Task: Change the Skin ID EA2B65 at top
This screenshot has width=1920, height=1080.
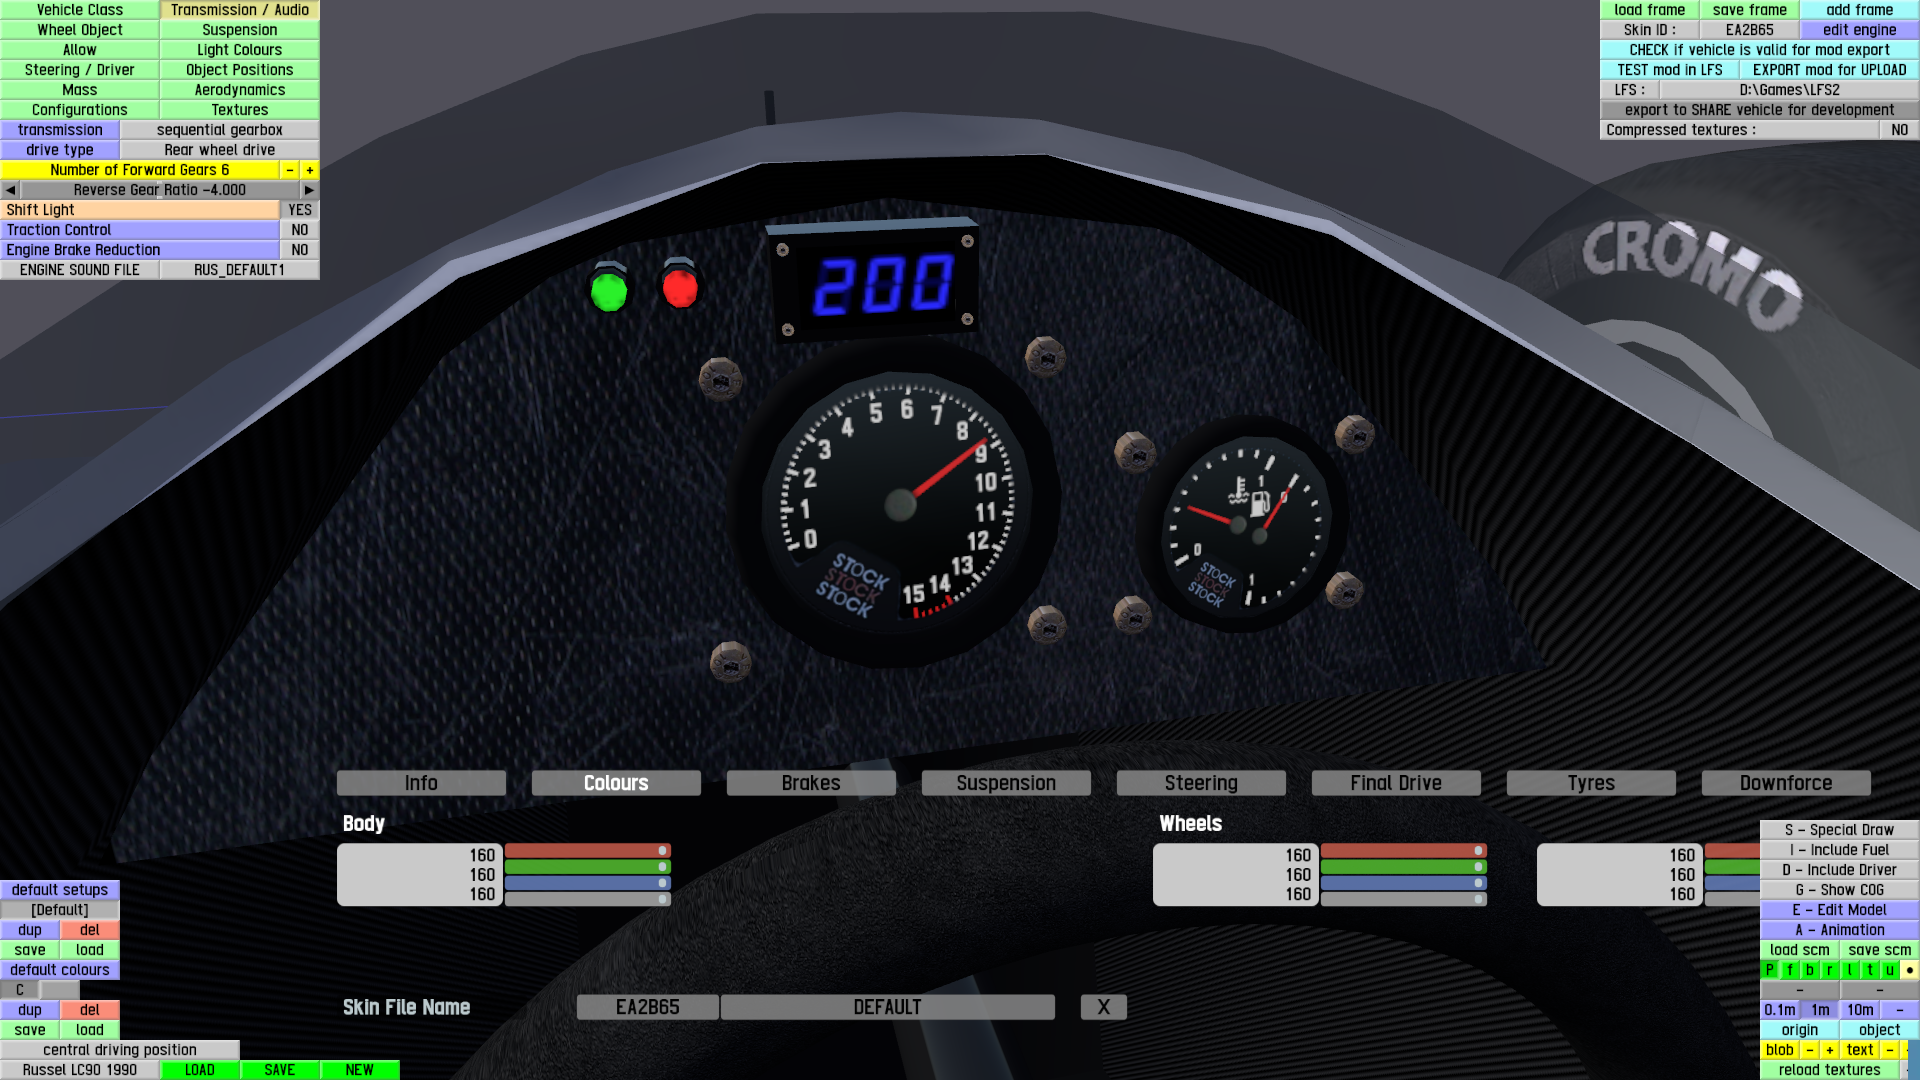Action: point(1750,30)
